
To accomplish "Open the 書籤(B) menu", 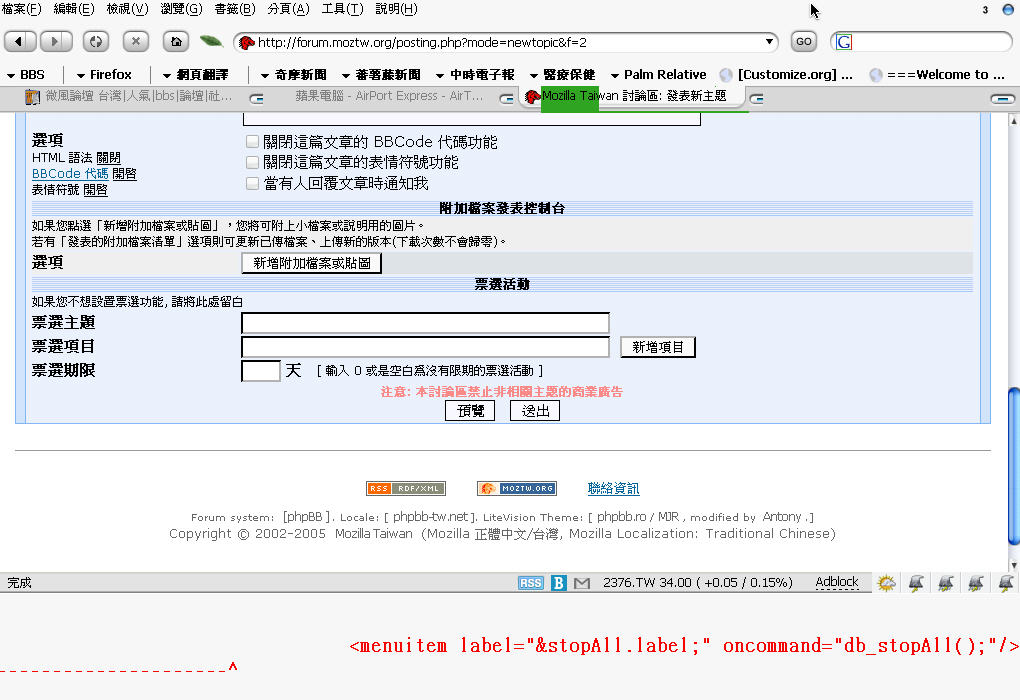I will (235, 9).
